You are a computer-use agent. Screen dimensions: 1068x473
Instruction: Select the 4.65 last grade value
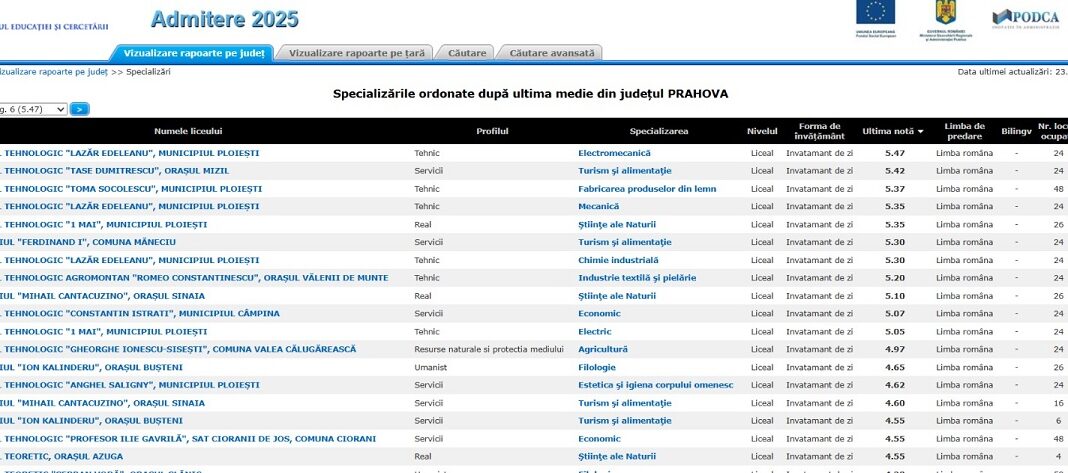pyautogui.click(x=895, y=367)
